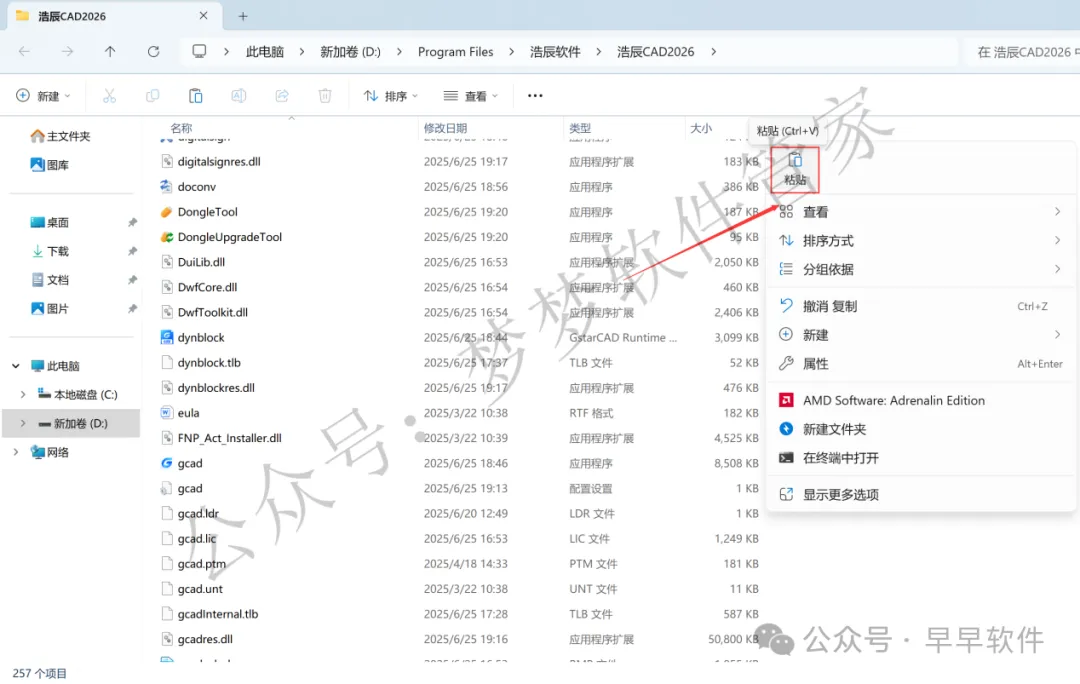Click the toolbar Paste clipboard icon

click(x=196, y=96)
